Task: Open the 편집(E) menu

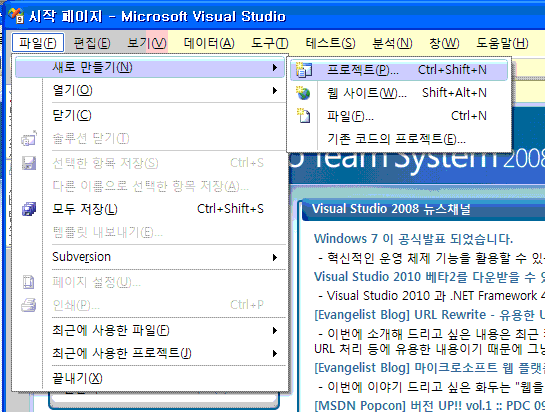Action: [92, 43]
